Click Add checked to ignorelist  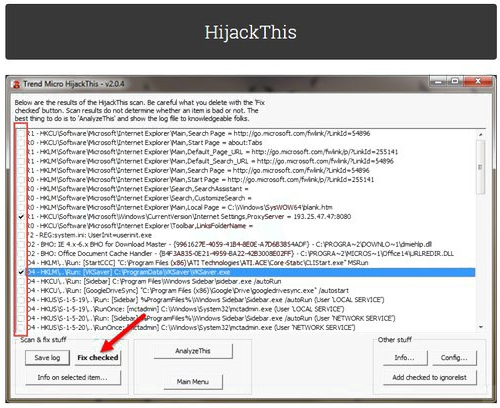[x=430, y=378]
